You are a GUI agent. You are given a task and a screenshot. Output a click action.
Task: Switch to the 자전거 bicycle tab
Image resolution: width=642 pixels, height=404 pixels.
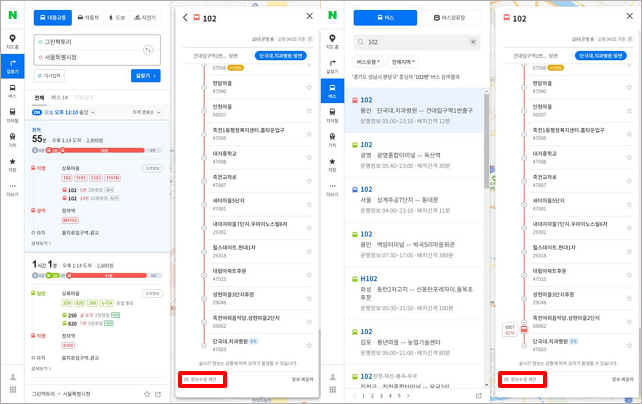(145, 18)
